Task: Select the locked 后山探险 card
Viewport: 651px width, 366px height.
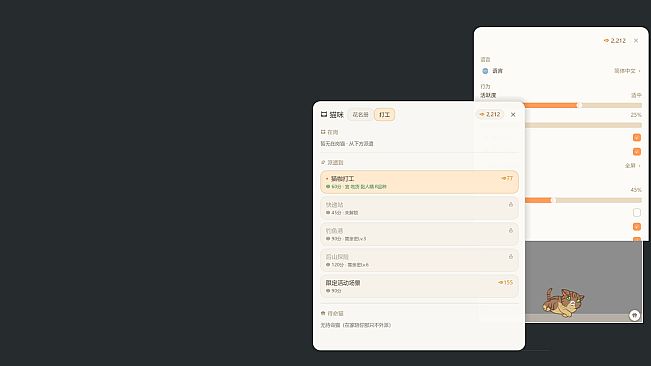Action: click(x=419, y=261)
